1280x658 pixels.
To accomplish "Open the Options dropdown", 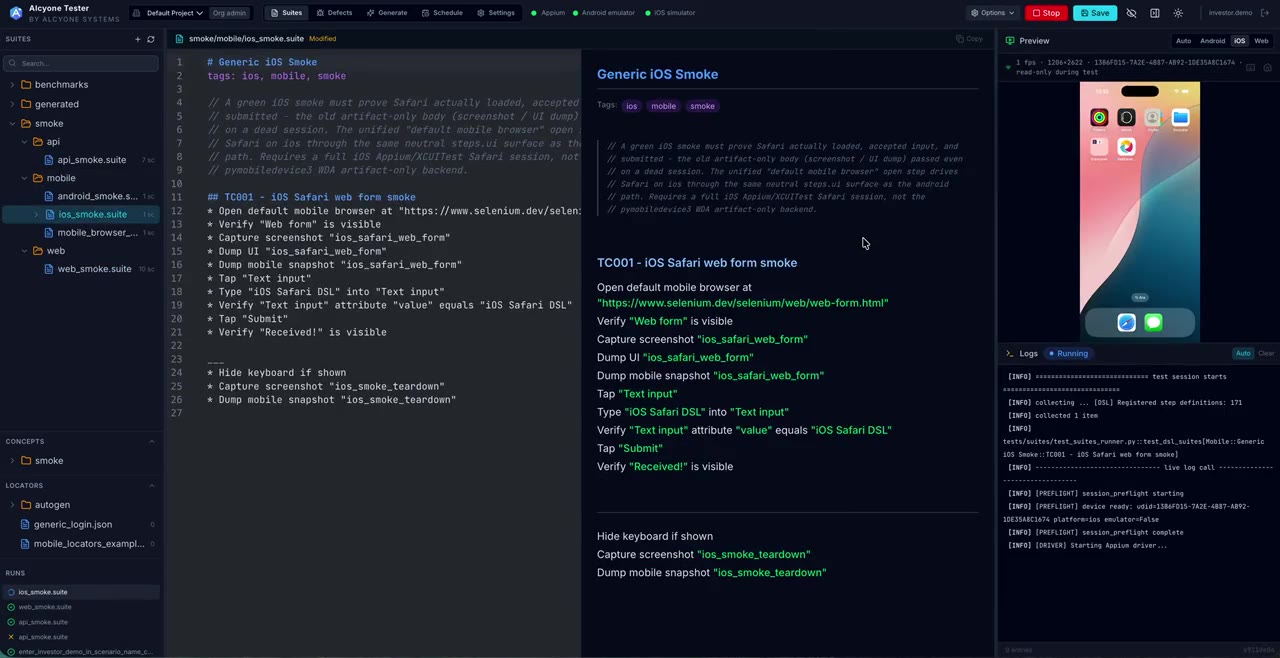I will [x=992, y=13].
